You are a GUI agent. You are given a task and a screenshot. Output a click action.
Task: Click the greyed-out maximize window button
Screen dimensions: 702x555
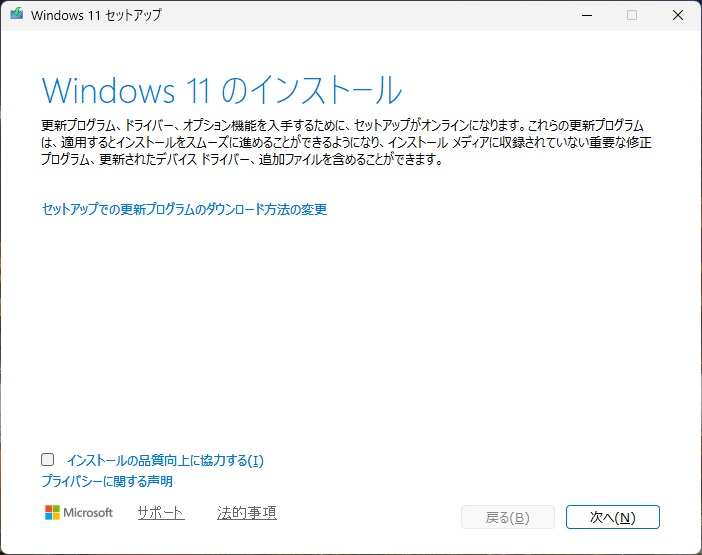coord(632,15)
